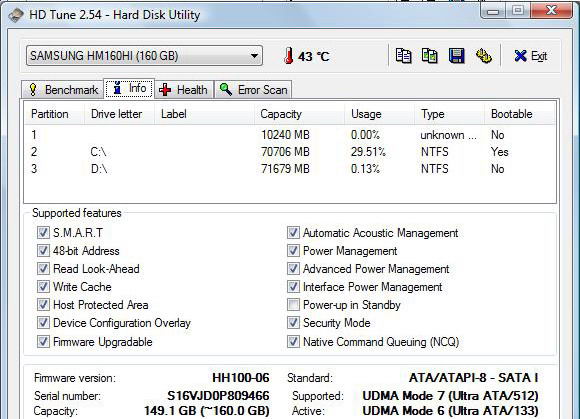Toggle the Host Protected Area checkbox
Screen dimensions: 580x419
tap(43, 305)
